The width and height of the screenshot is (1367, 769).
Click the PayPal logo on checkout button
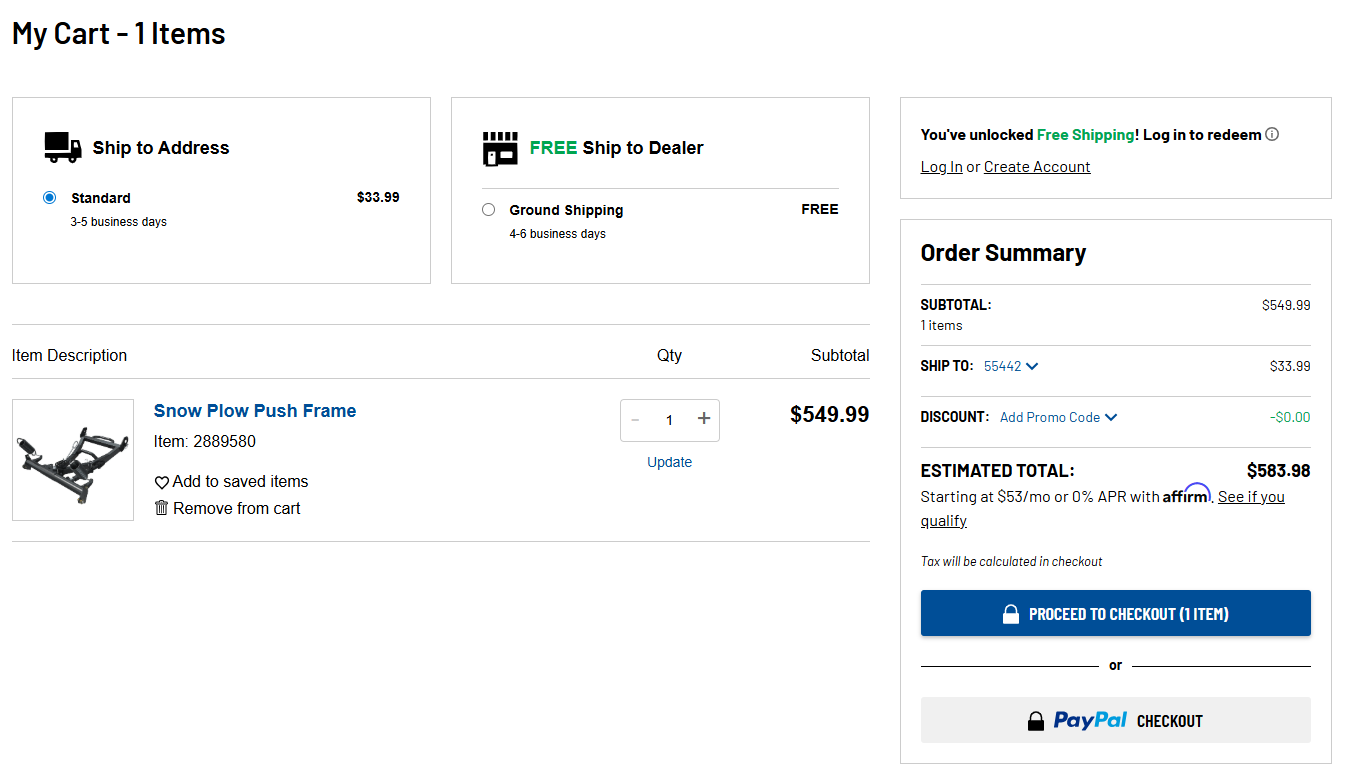point(1091,720)
